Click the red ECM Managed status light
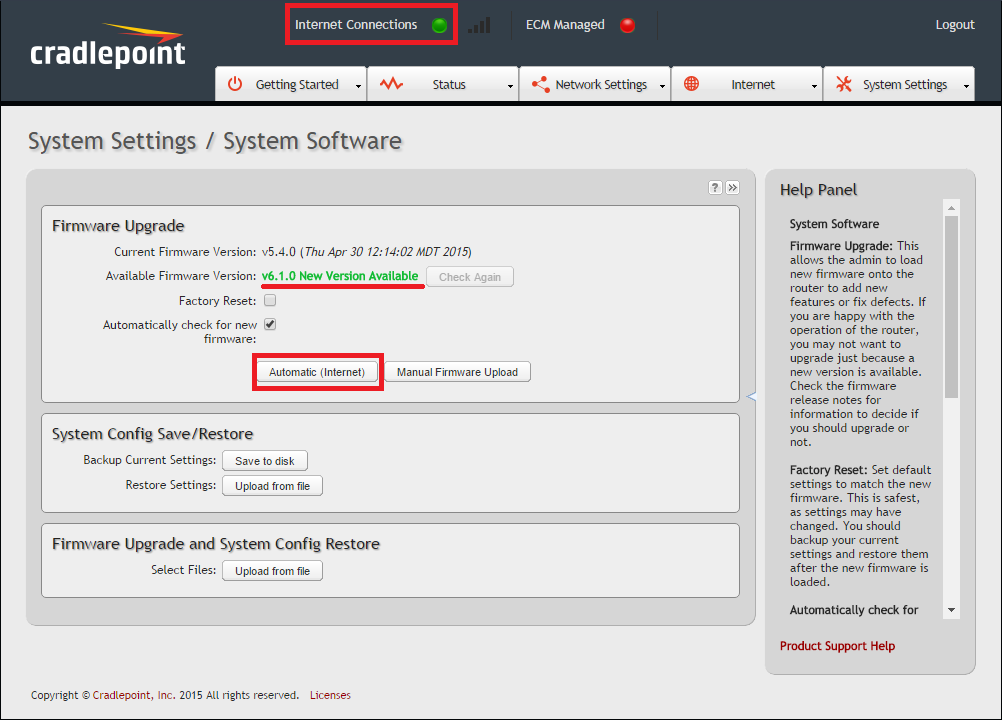 pos(628,26)
